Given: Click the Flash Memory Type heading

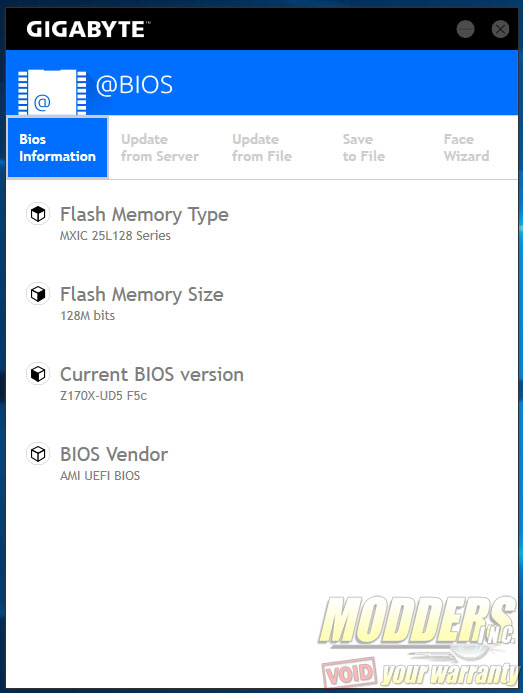Looking at the screenshot, I should click(144, 215).
